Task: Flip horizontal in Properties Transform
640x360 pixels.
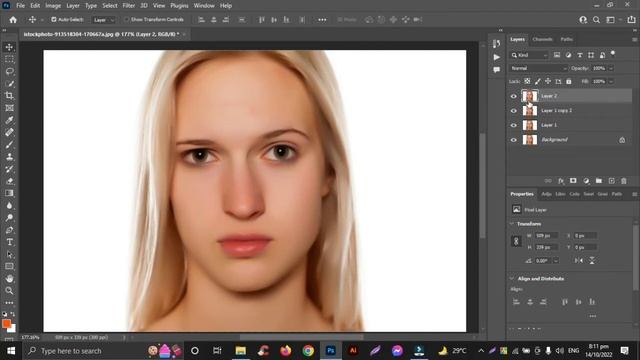Action: 579,260
